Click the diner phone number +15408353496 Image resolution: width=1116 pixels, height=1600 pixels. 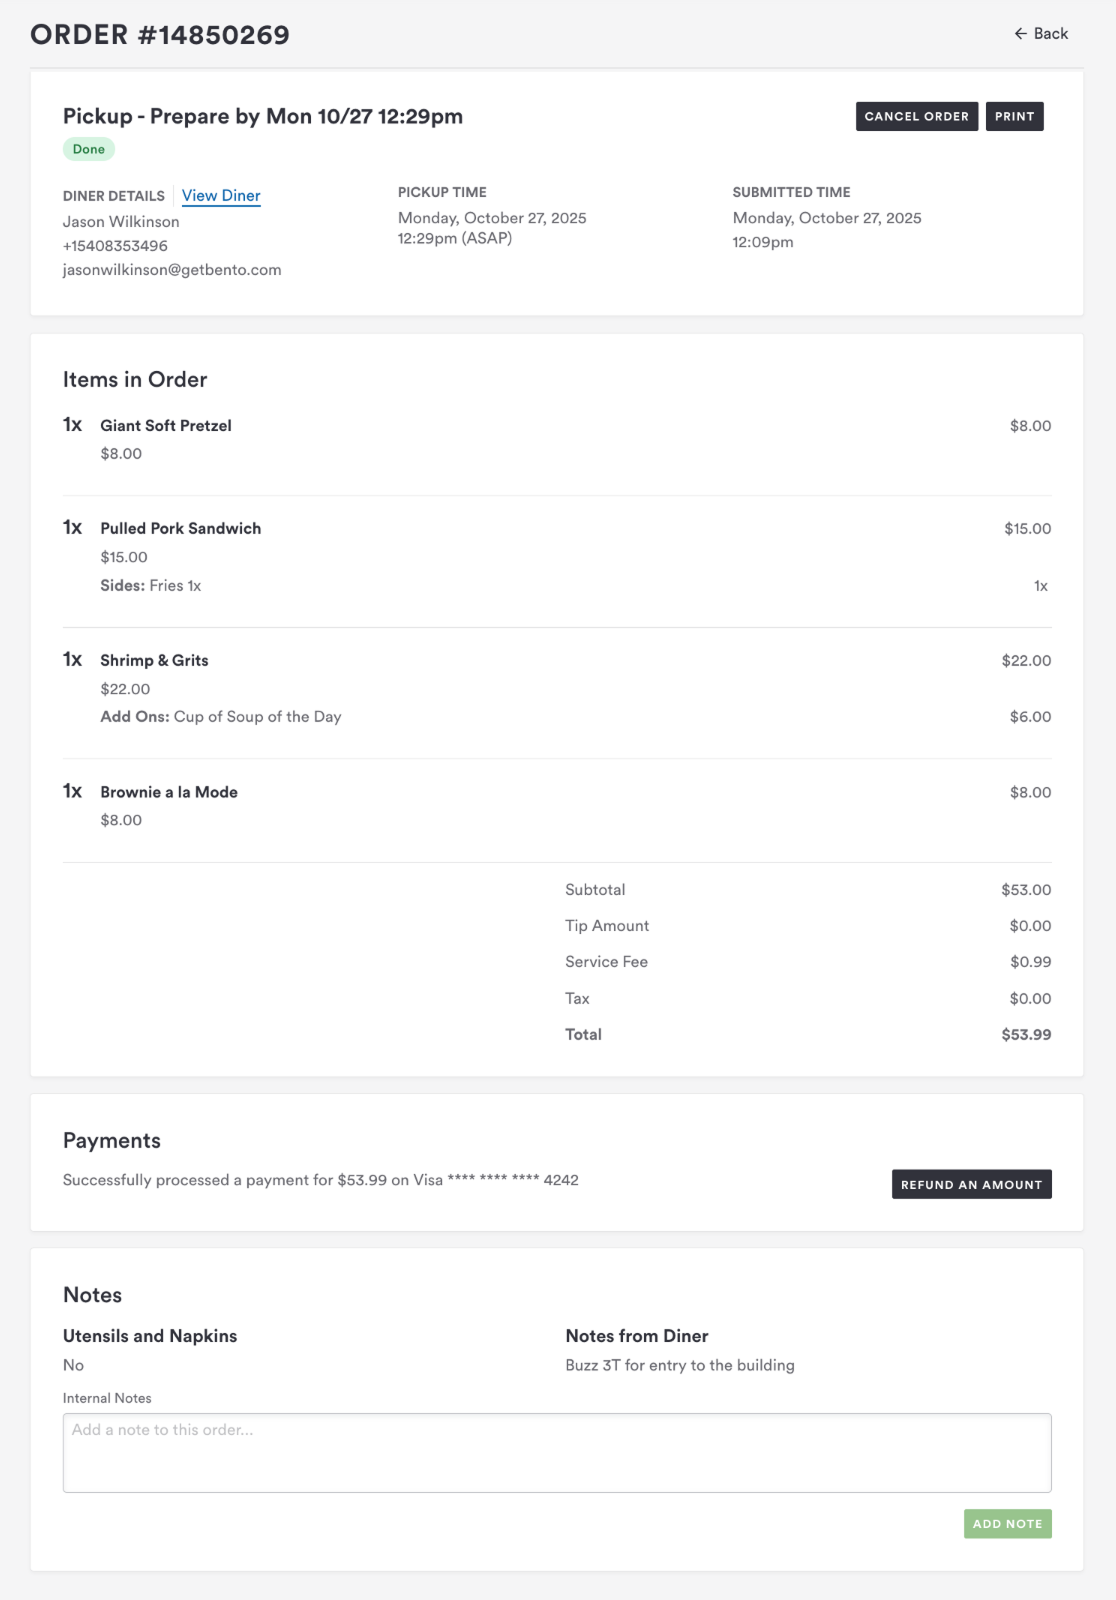pos(115,246)
